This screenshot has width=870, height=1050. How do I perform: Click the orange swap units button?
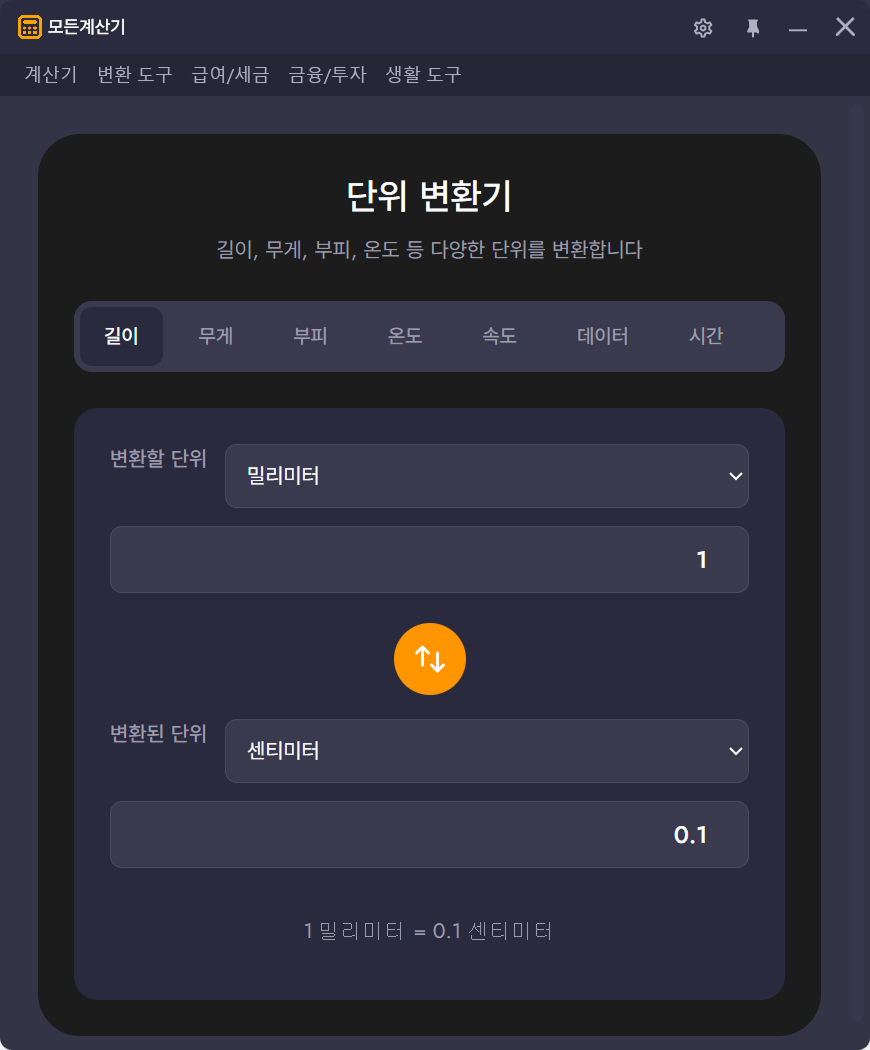coord(430,659)
